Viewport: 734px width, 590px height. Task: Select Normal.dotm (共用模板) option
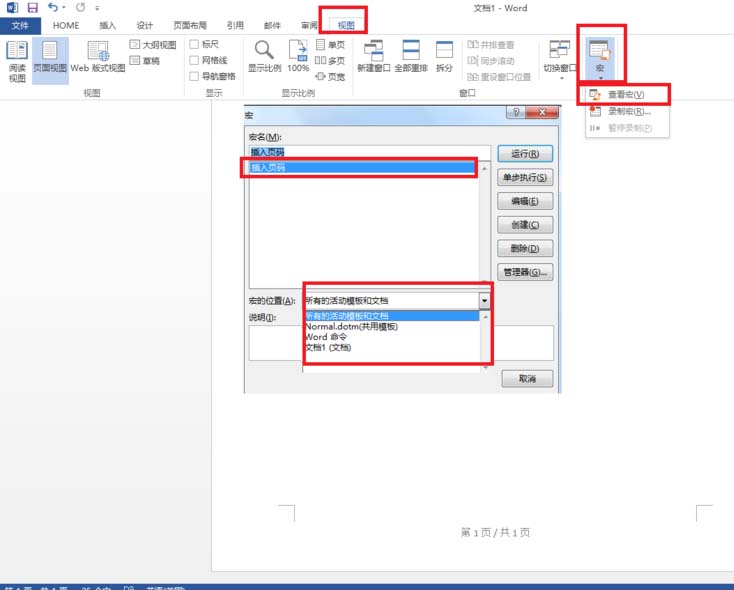pyautogui.click(x=392, y=326)
